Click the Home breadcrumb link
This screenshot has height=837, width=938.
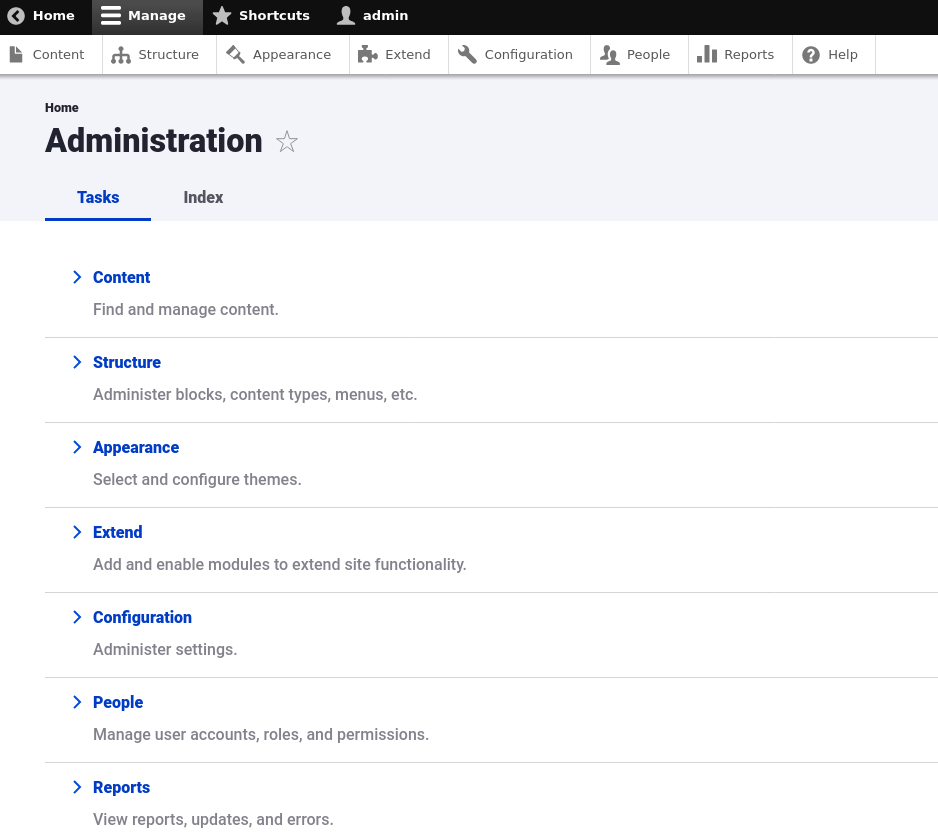coord(61,107)
